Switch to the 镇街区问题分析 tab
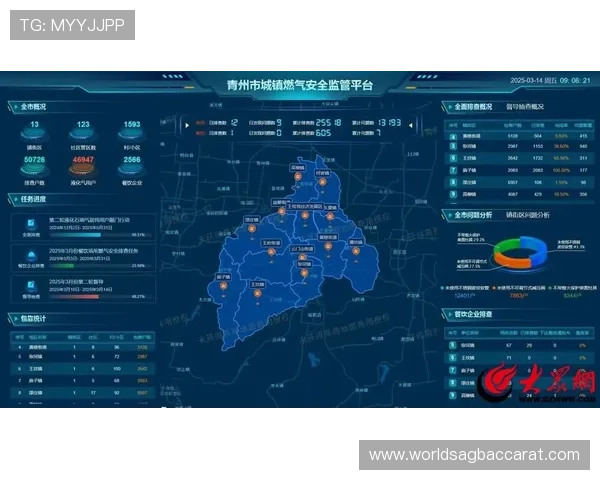Image resolution: width=600 pixels, height=480 pixels. (x=528, y=215)
